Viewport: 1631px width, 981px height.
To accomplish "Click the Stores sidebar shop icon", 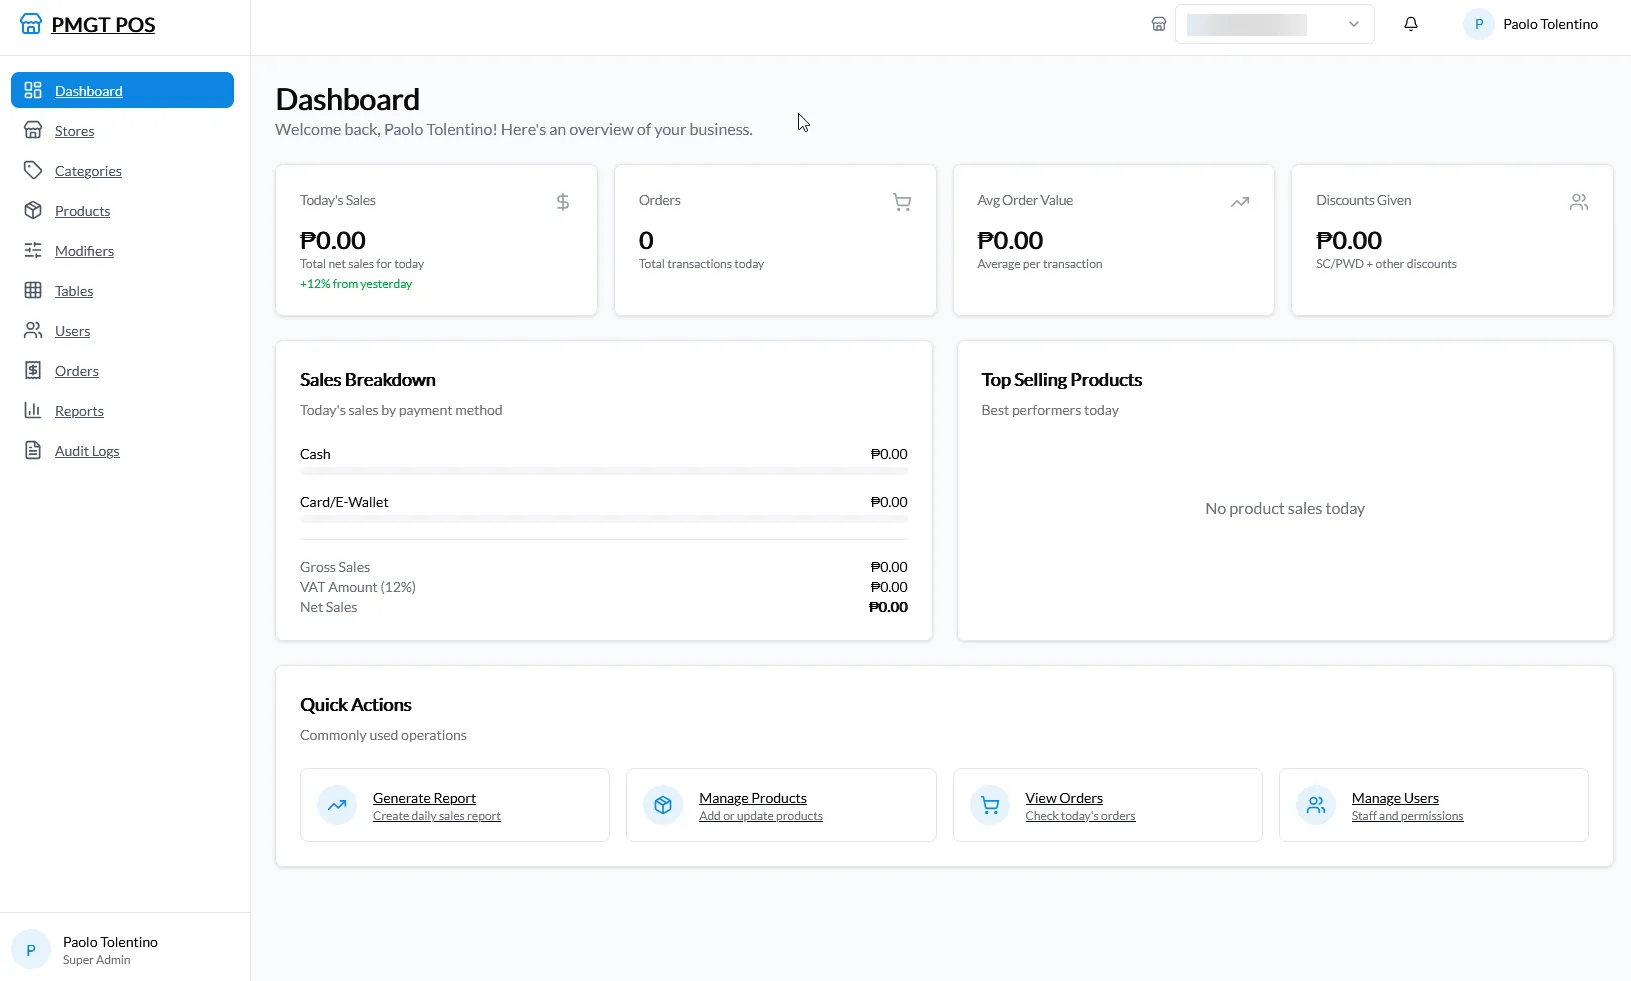I will [x=33, y=130].
